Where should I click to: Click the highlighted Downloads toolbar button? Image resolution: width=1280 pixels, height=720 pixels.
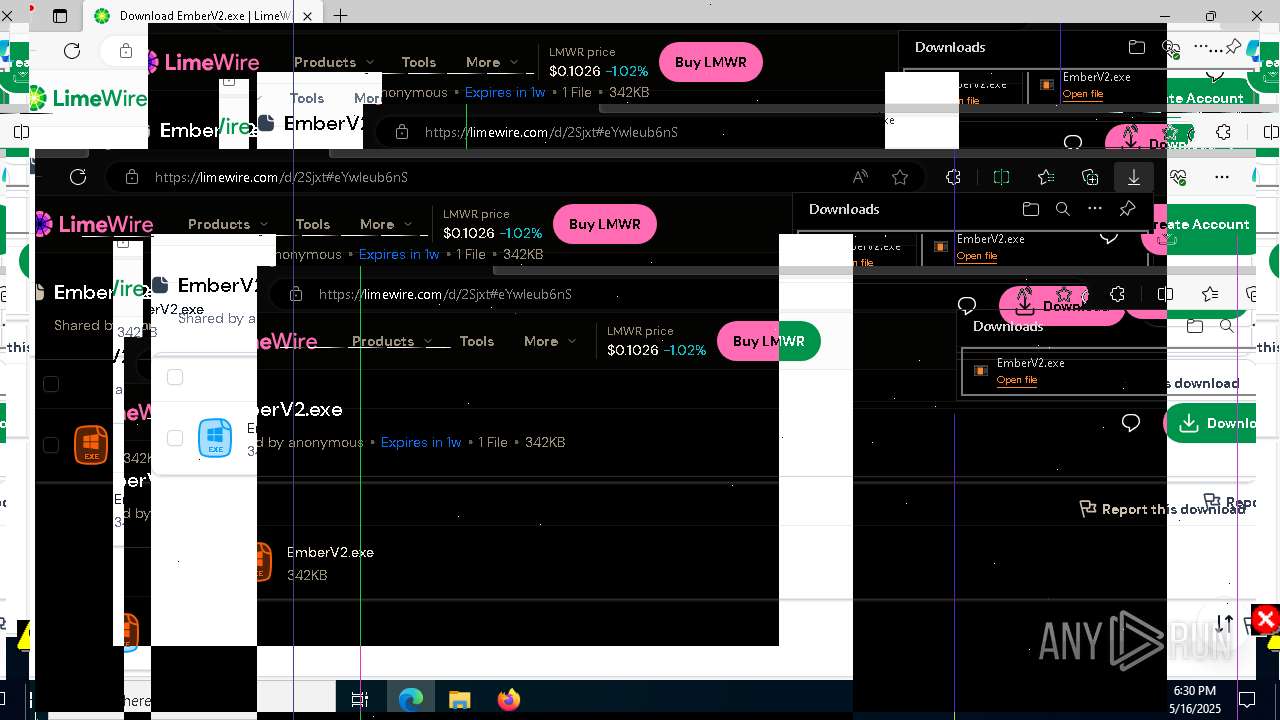[1134, 177]
